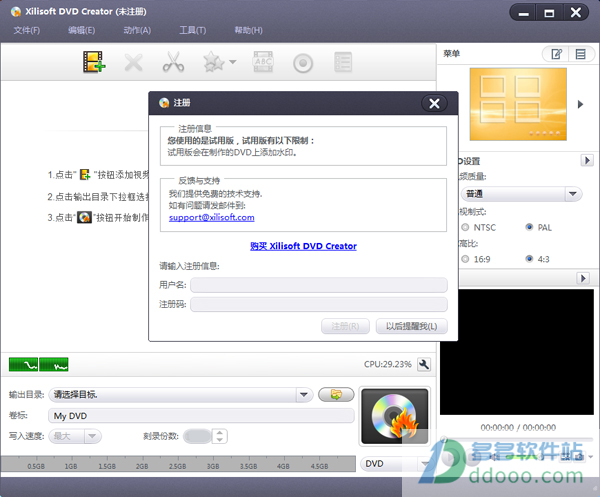
Task: Click the menu list icon beside pencil
Action: coord(581,54)
